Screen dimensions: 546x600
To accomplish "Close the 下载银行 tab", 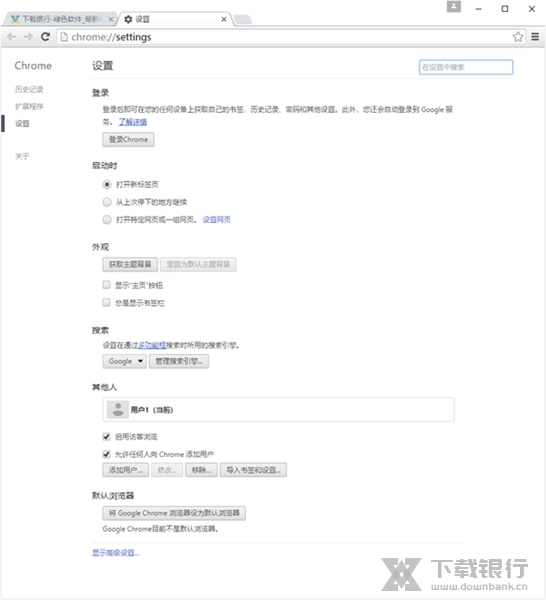I will [111, 19].
